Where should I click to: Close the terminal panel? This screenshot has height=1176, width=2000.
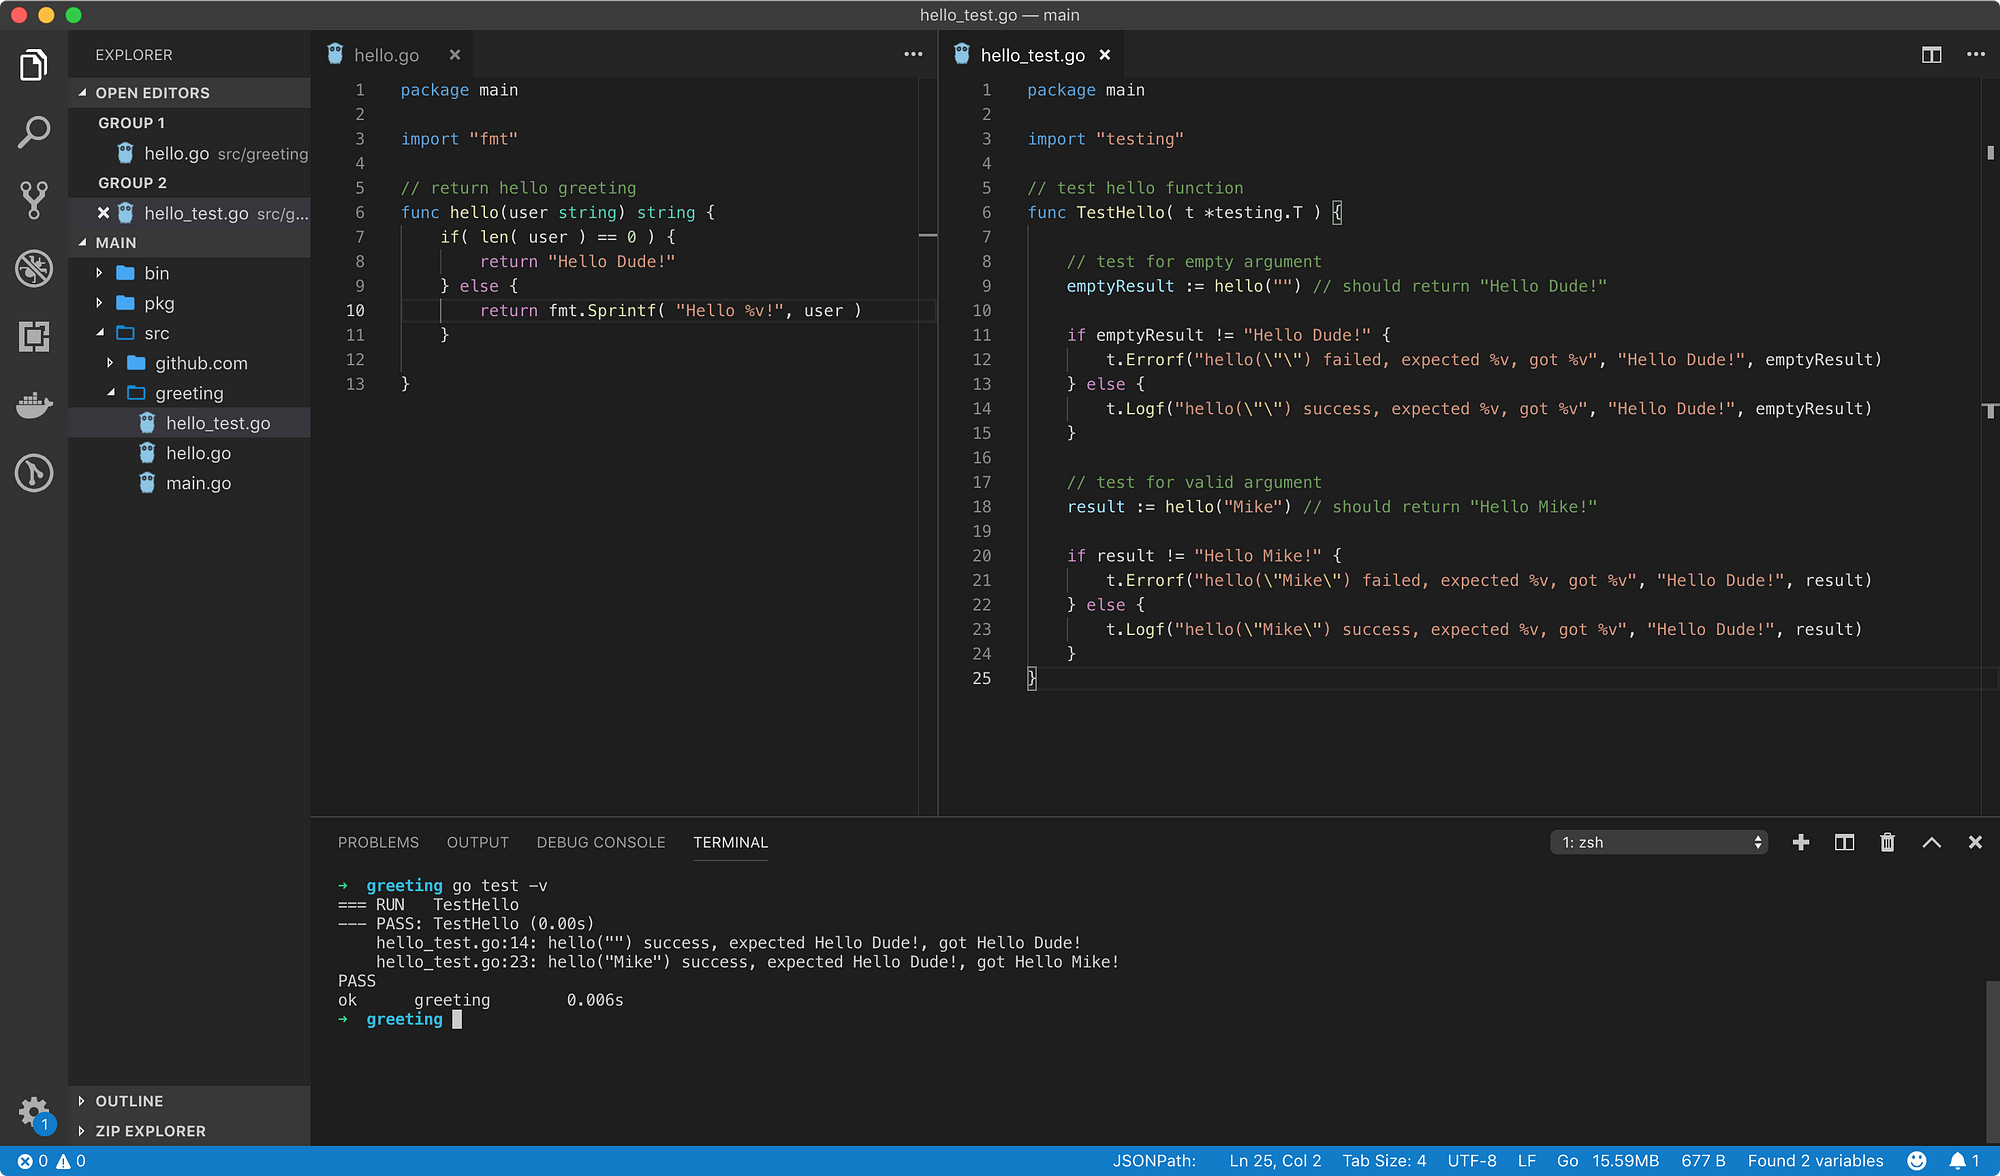(x=1975, y=842)
